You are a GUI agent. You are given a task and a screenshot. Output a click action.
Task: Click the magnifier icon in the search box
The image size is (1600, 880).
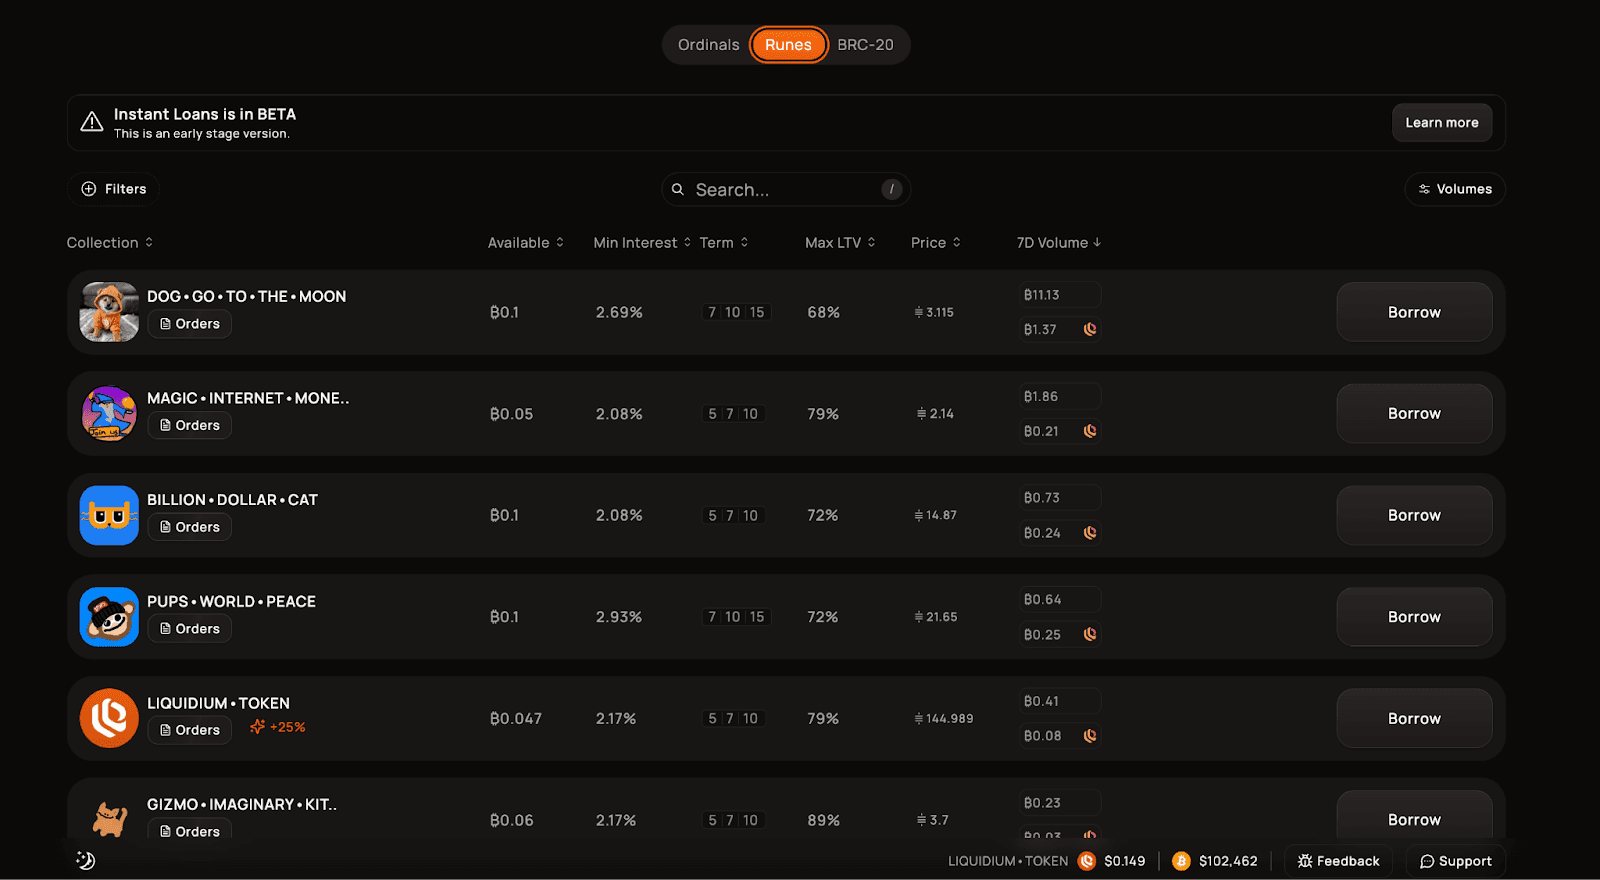(x=678, y=189)
